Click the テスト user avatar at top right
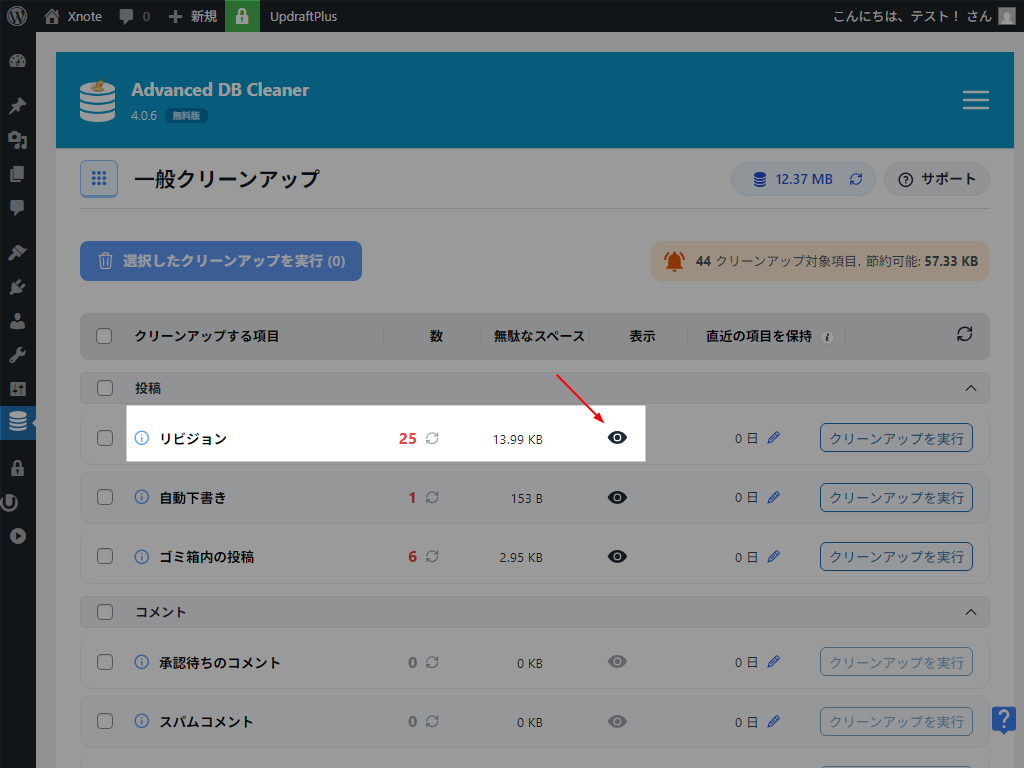 click(1005, 16)
